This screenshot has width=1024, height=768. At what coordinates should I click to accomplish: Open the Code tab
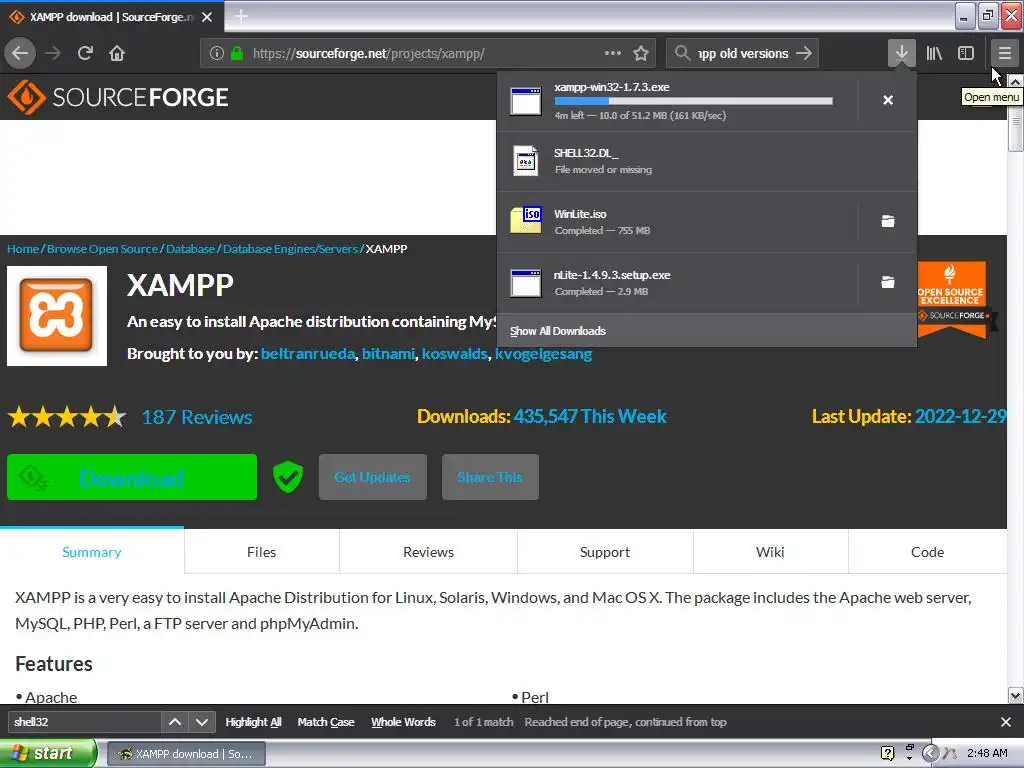(x=927, y=552)
